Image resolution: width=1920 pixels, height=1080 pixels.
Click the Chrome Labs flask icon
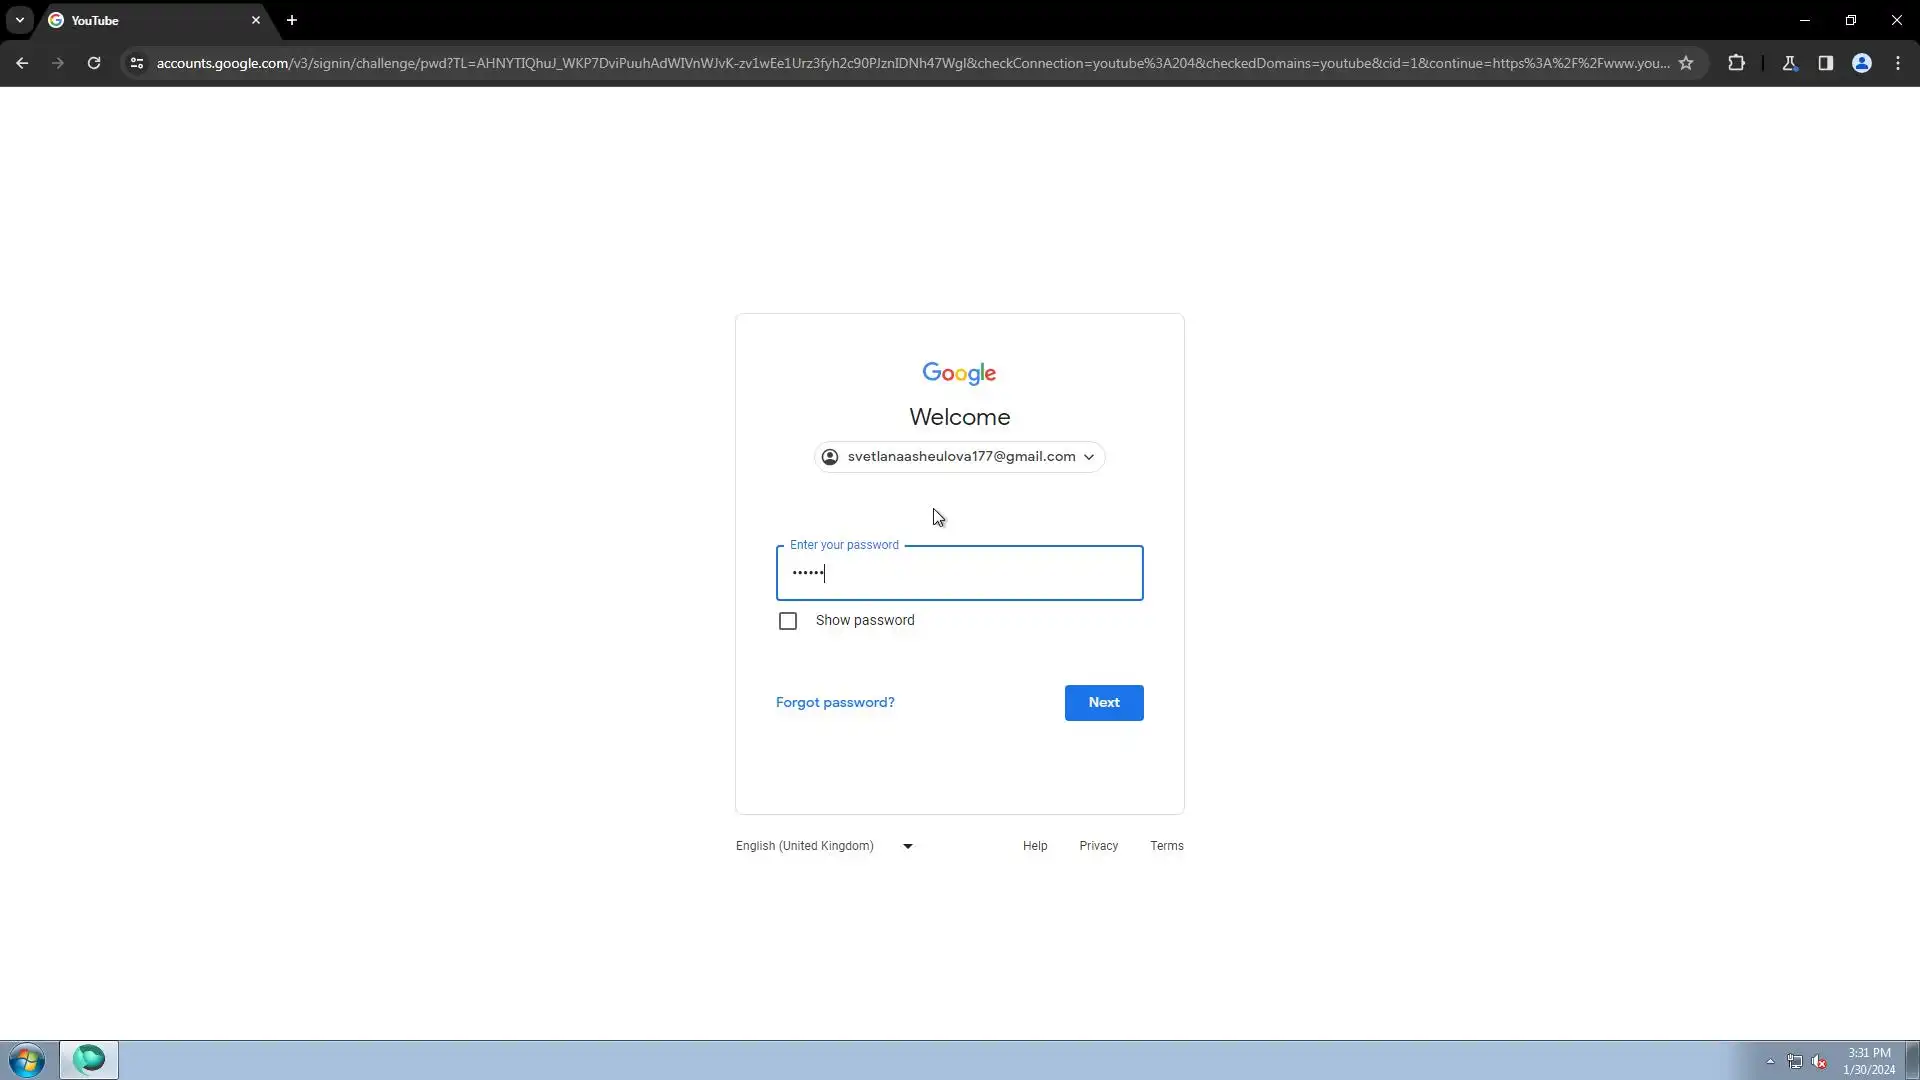click(x=1790, y=63)
